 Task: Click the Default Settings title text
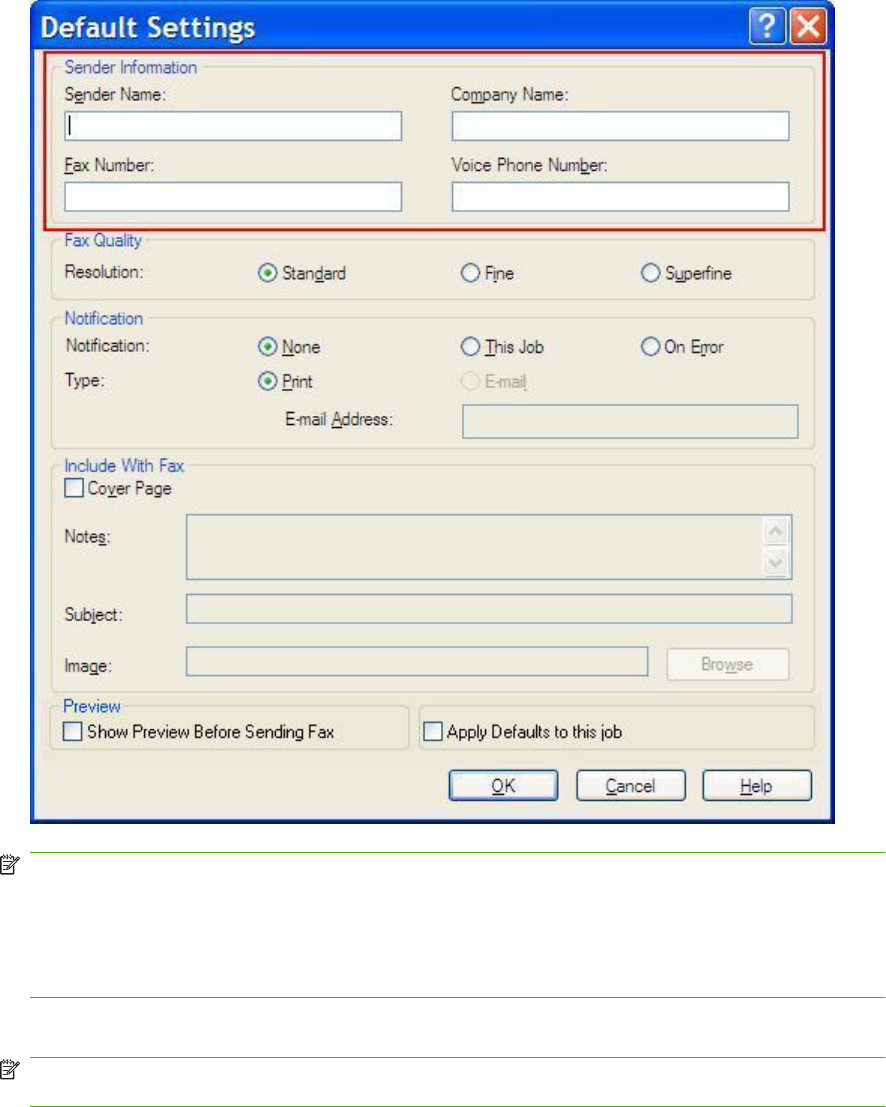[148, 28]
